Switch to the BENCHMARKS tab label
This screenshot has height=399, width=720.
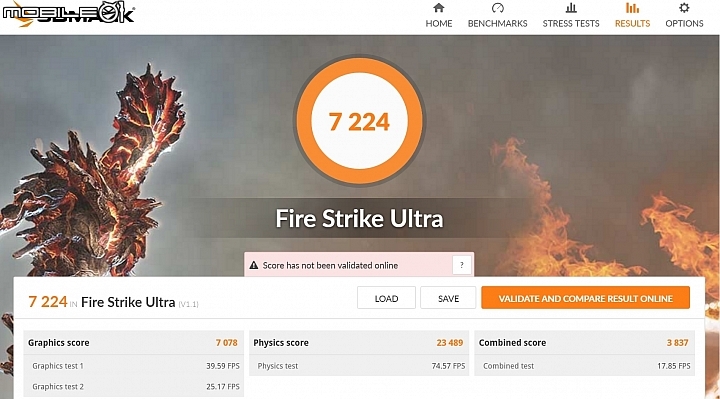pyautogui.click(x=497, y=23)
